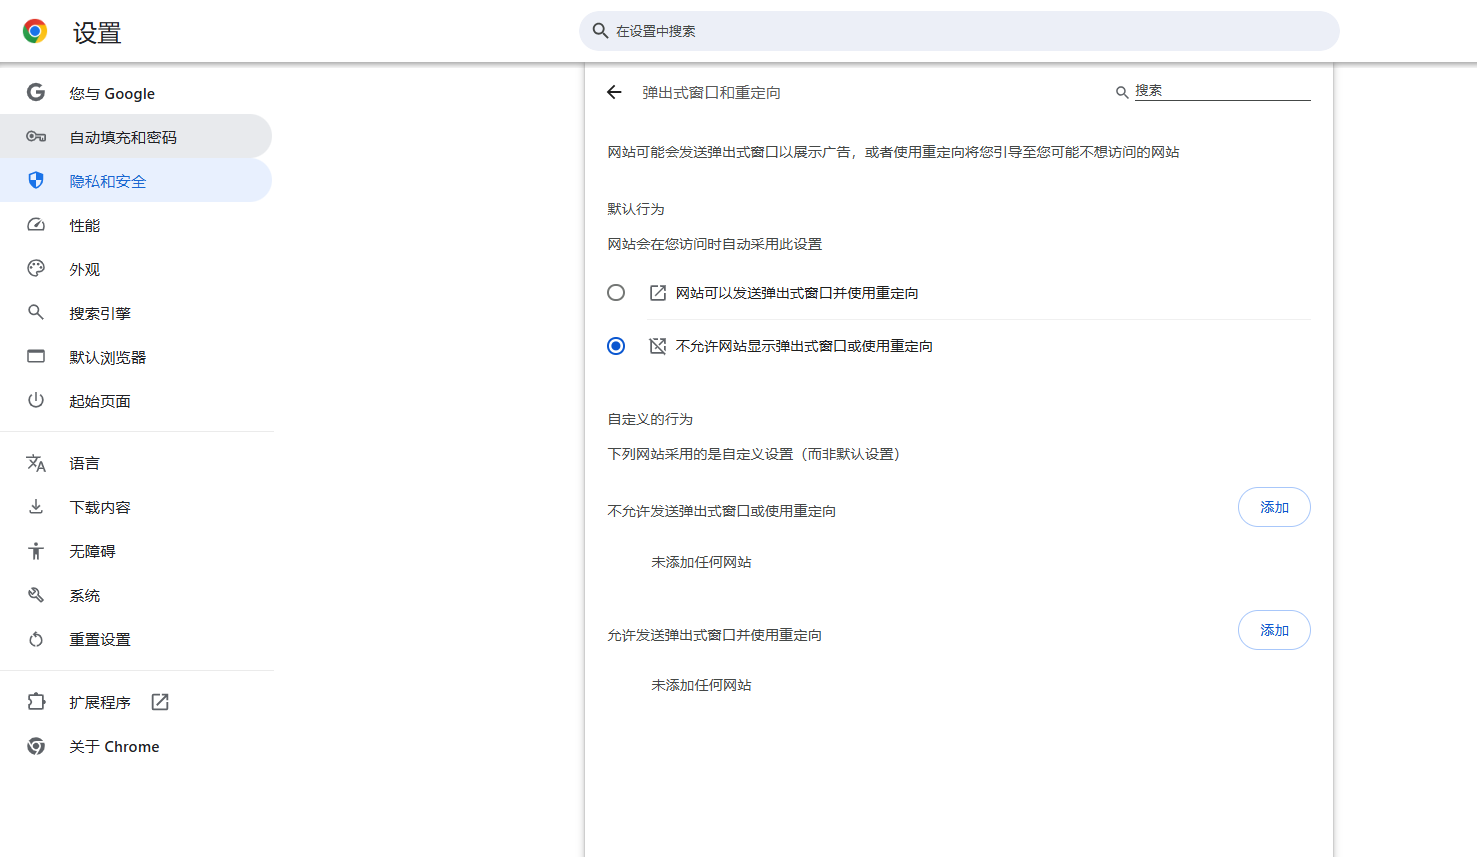This screenshot has height=857, width=1477.
Task: Click the accessibility figure icon for 无障碍
Action: 36,551
